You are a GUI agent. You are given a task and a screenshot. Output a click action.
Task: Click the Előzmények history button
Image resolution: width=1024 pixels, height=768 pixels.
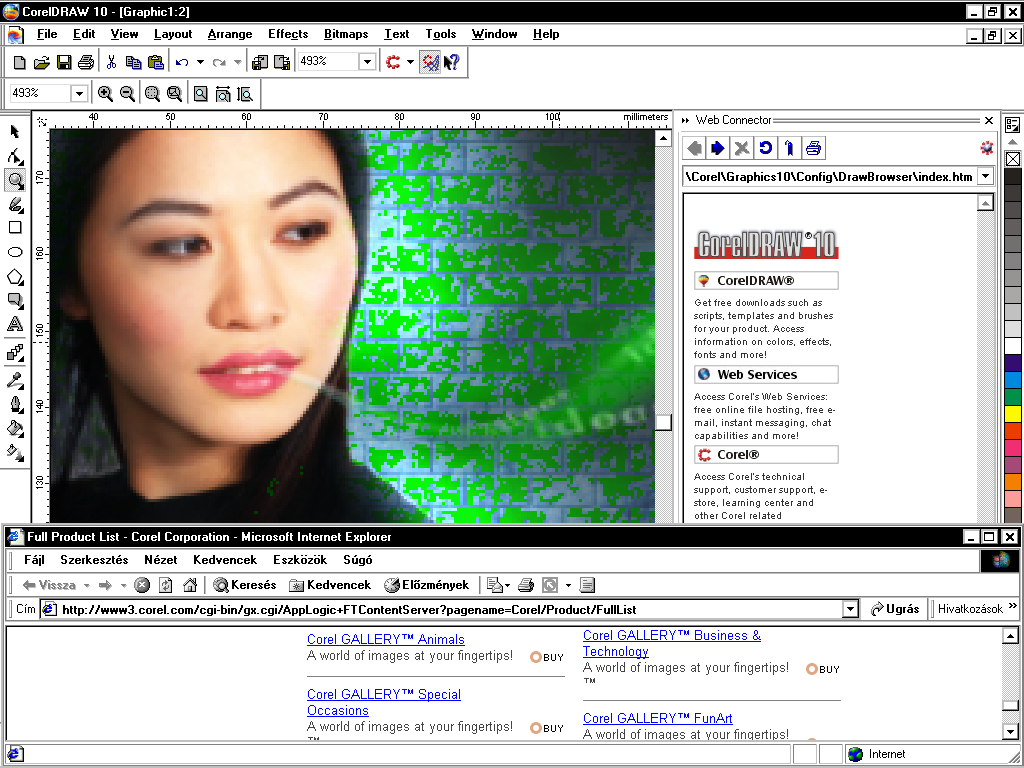[x=426, y=585]
